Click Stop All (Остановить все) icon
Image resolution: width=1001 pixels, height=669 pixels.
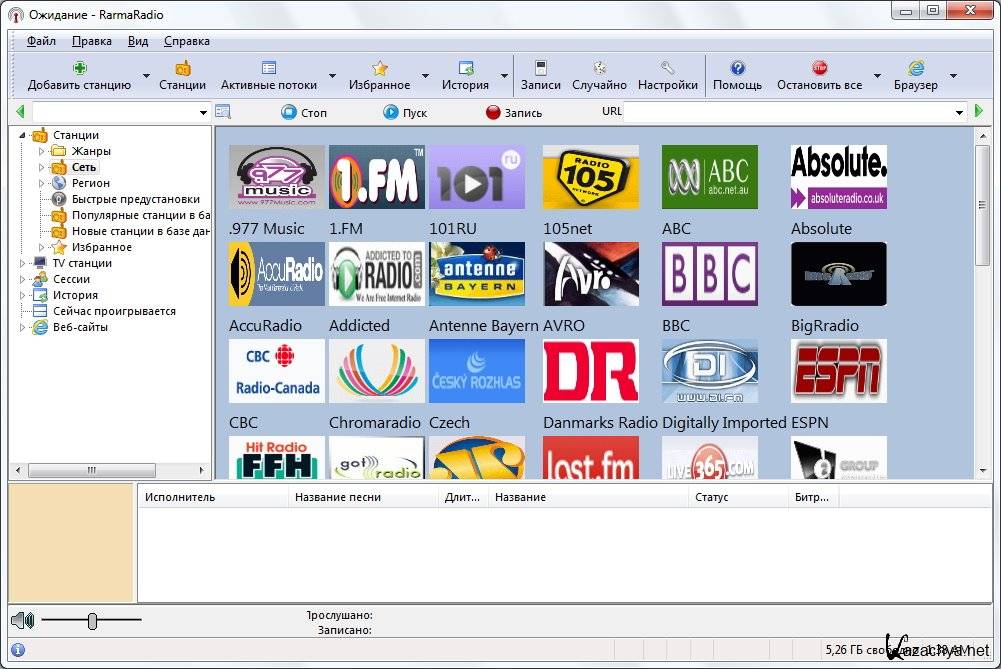(x=819, y=69)
